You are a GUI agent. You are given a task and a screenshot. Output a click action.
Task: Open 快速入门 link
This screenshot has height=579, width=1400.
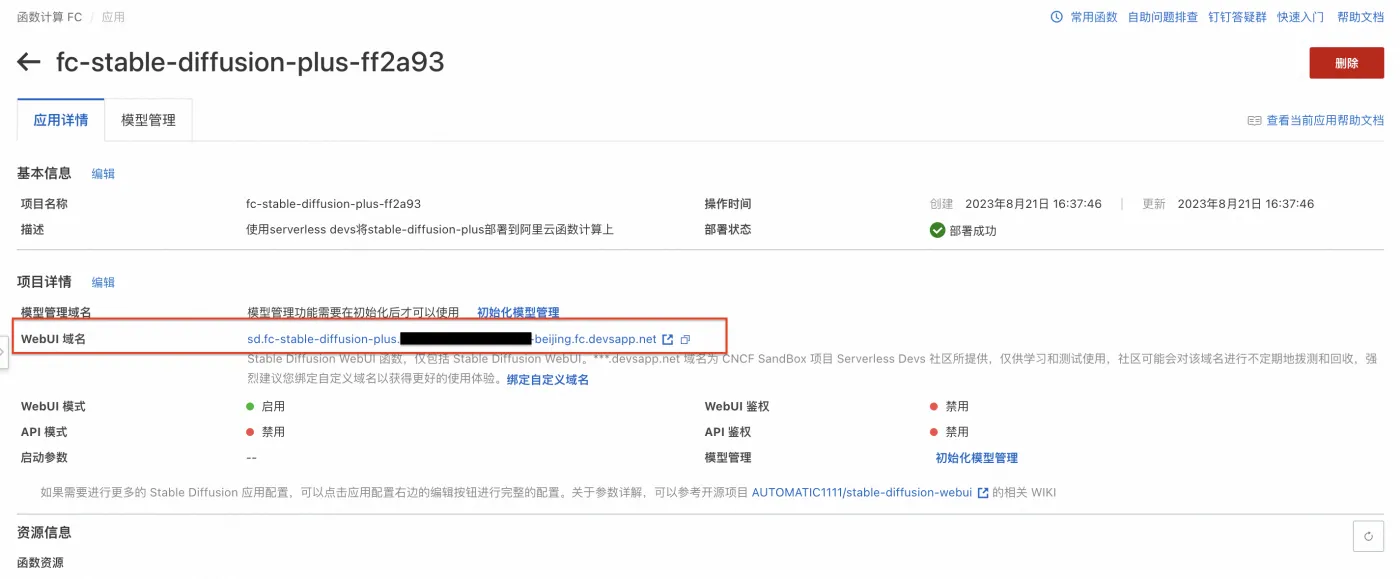click(1301, 17)
